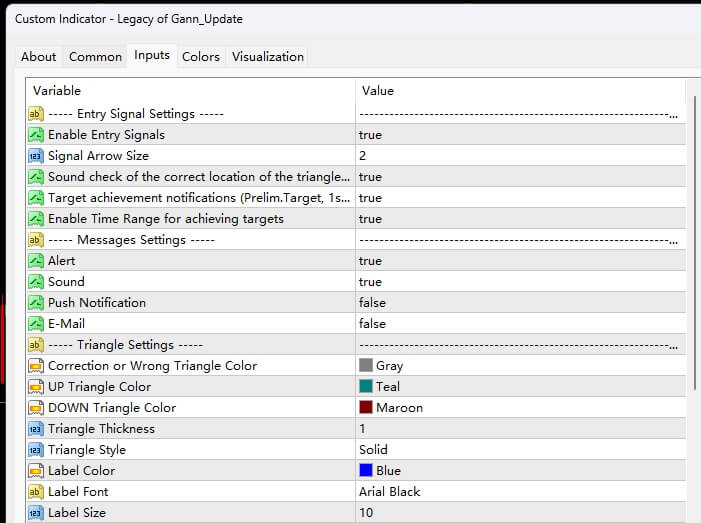Open the Gray color dropdown for wrong triangle
This screenshot has width=701, height=523.
pyautogui.click(x=520, y=366)
